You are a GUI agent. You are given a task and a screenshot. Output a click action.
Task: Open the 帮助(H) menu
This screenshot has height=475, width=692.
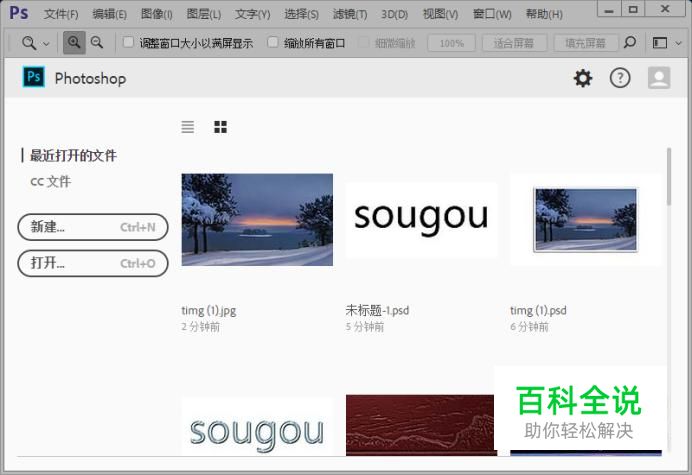click(x=544, y=14)
